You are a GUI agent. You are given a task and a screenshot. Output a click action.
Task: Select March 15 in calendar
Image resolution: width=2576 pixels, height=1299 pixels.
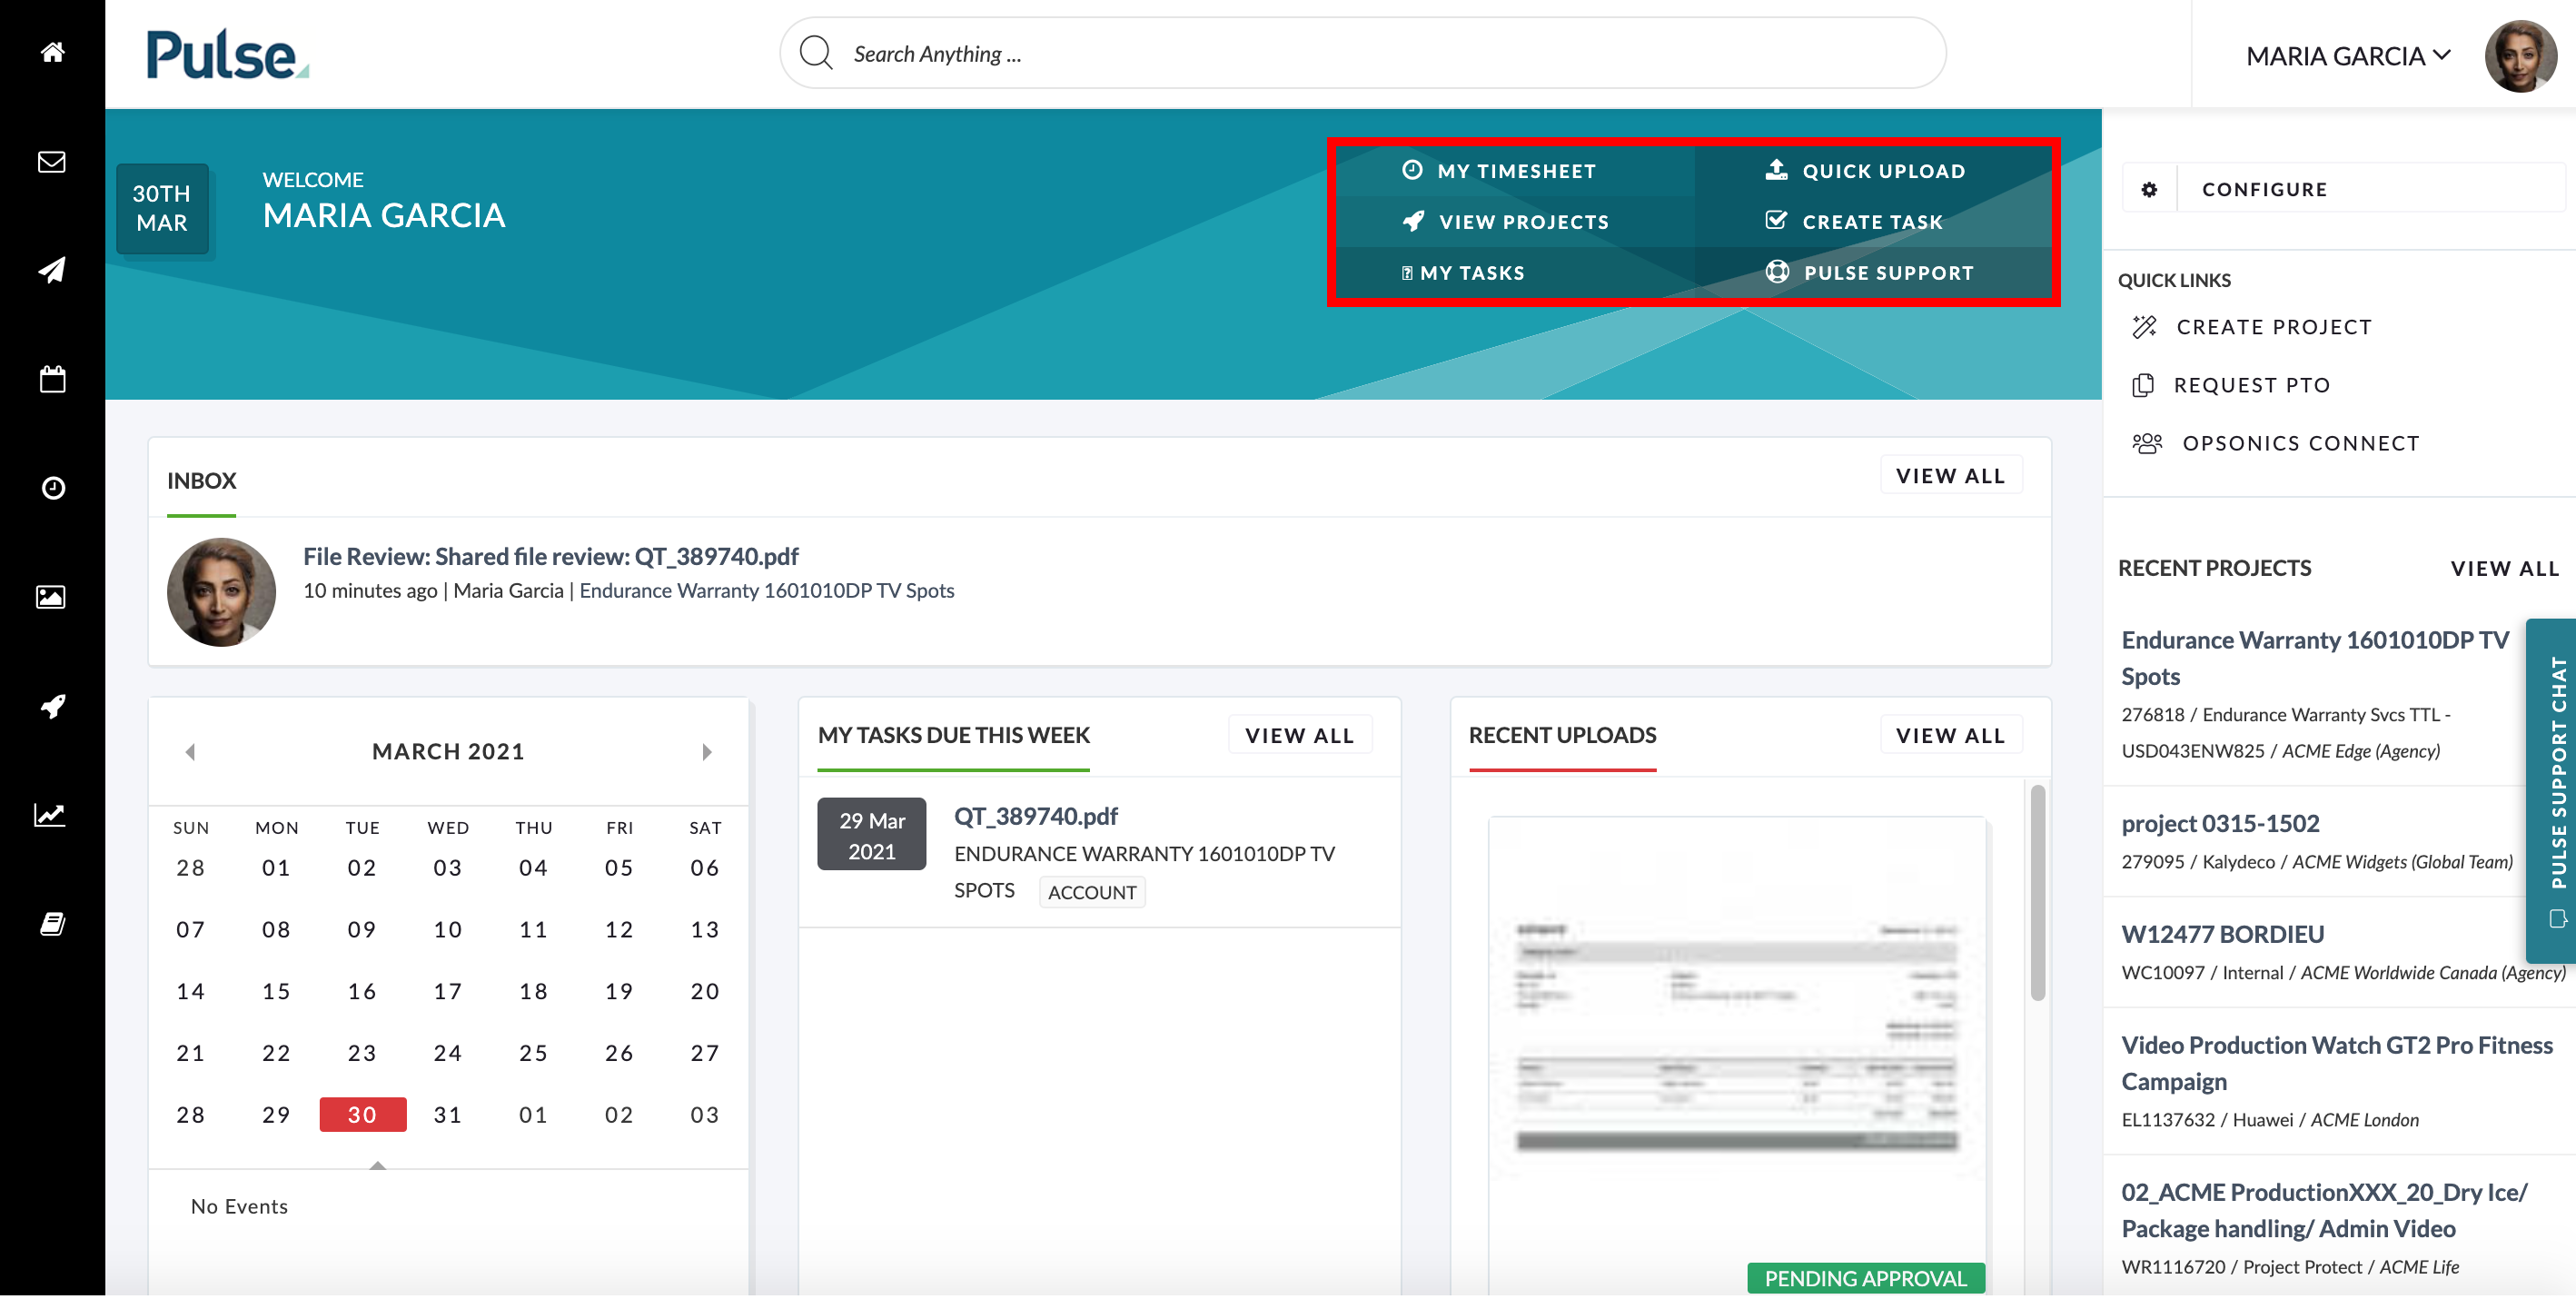[x=276, y=992]
